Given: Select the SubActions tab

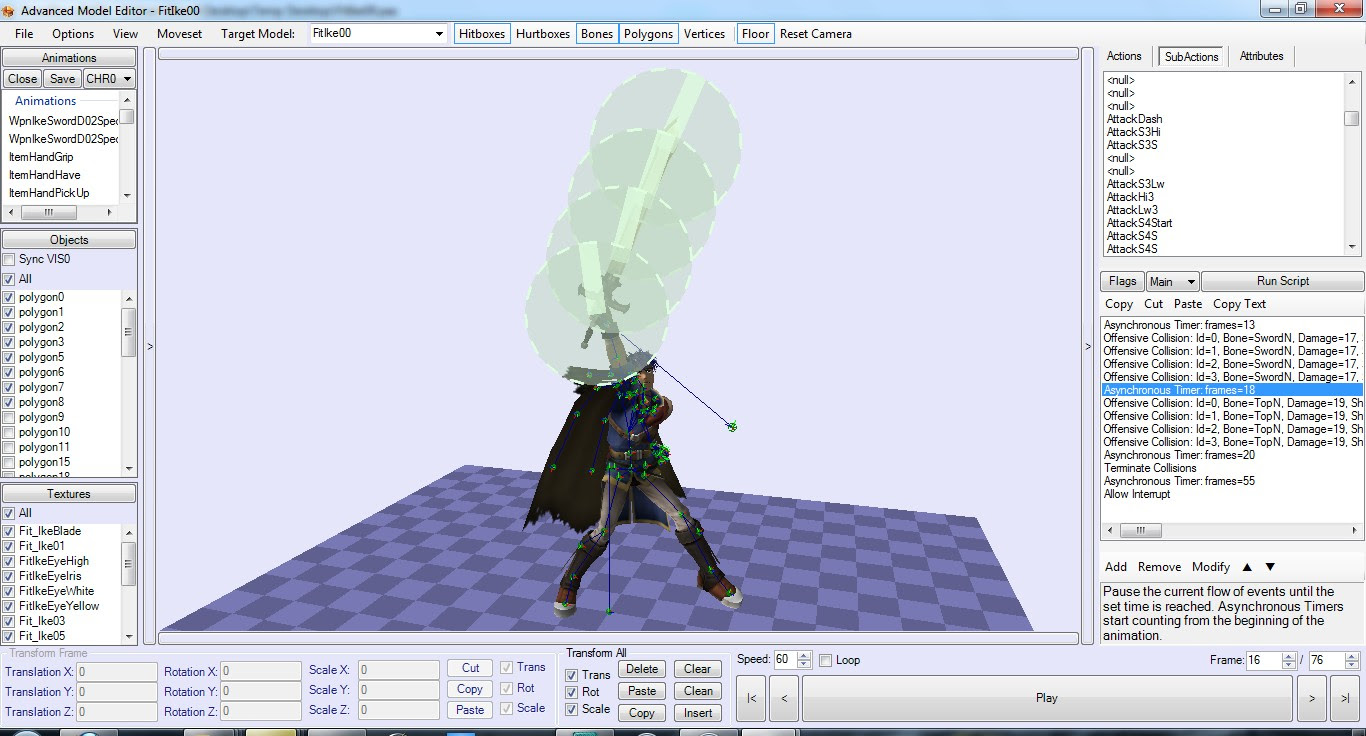Looking at the screenshot, I should 1191,57.
